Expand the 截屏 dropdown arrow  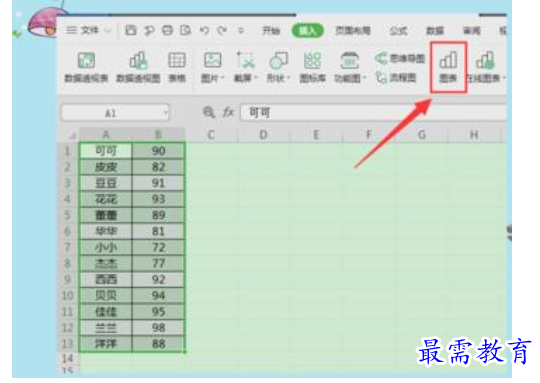256,78
